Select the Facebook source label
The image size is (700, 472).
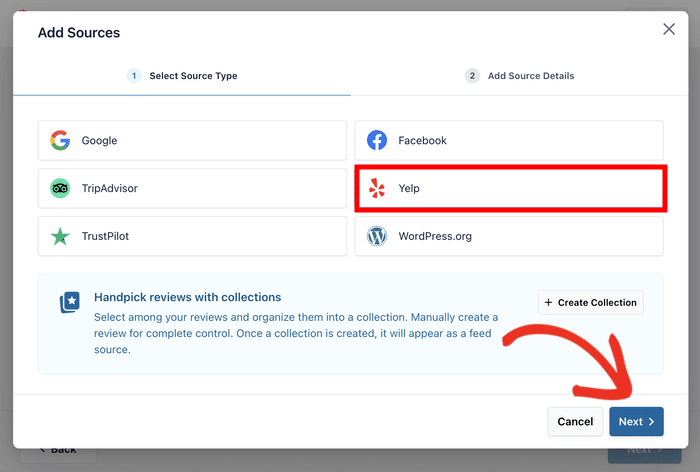coord(422,141)
